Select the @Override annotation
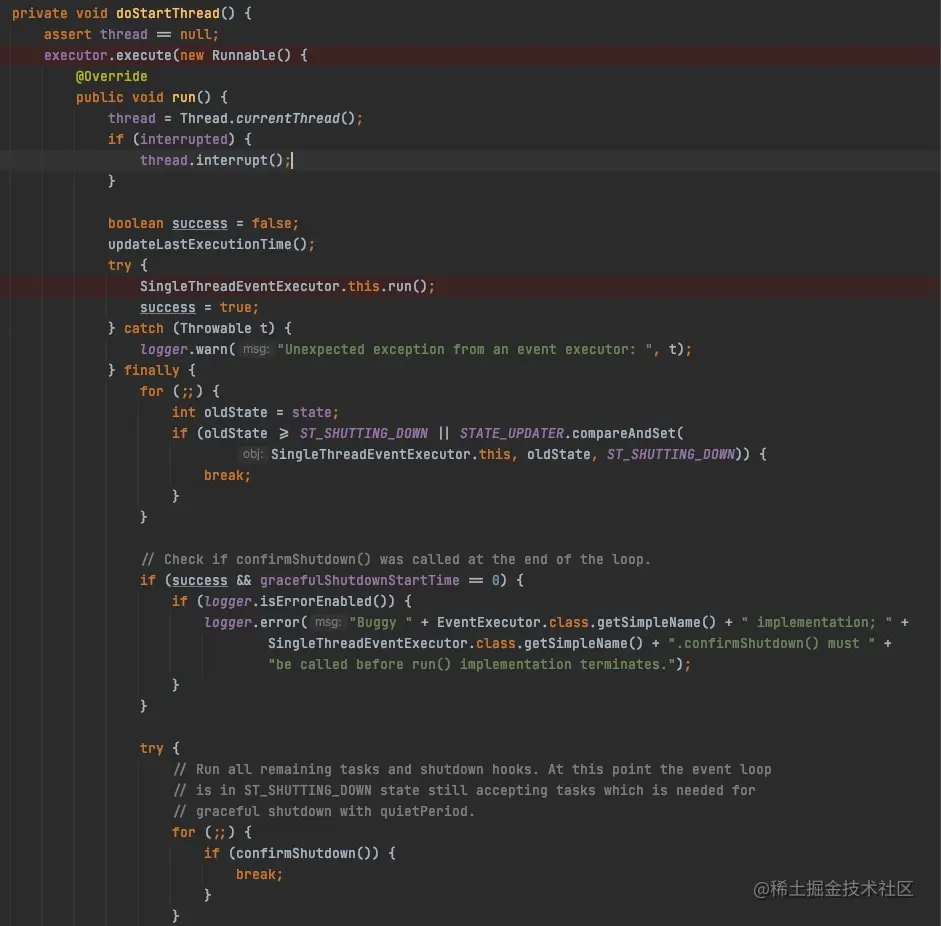This screenshot has height=926, width=941. point(112,75)
